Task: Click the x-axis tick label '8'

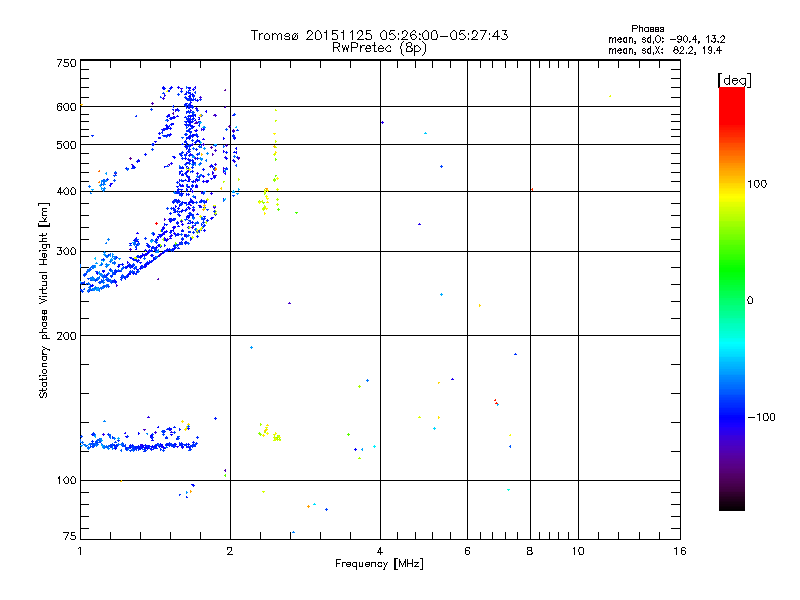Action: coord(530,551)
